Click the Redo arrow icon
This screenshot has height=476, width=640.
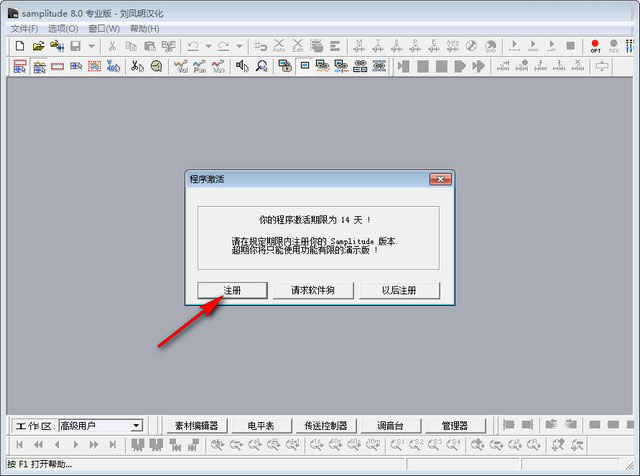pyautogui.click(x=224, y=46)
